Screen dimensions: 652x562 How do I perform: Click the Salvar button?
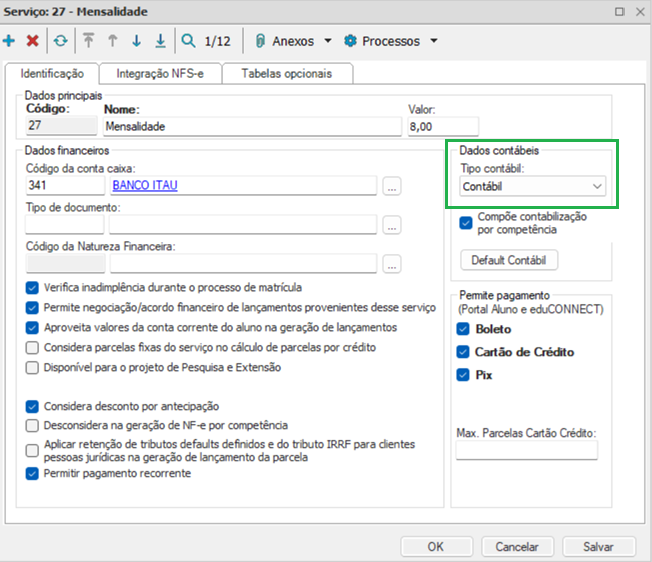(x=598, y=547)
